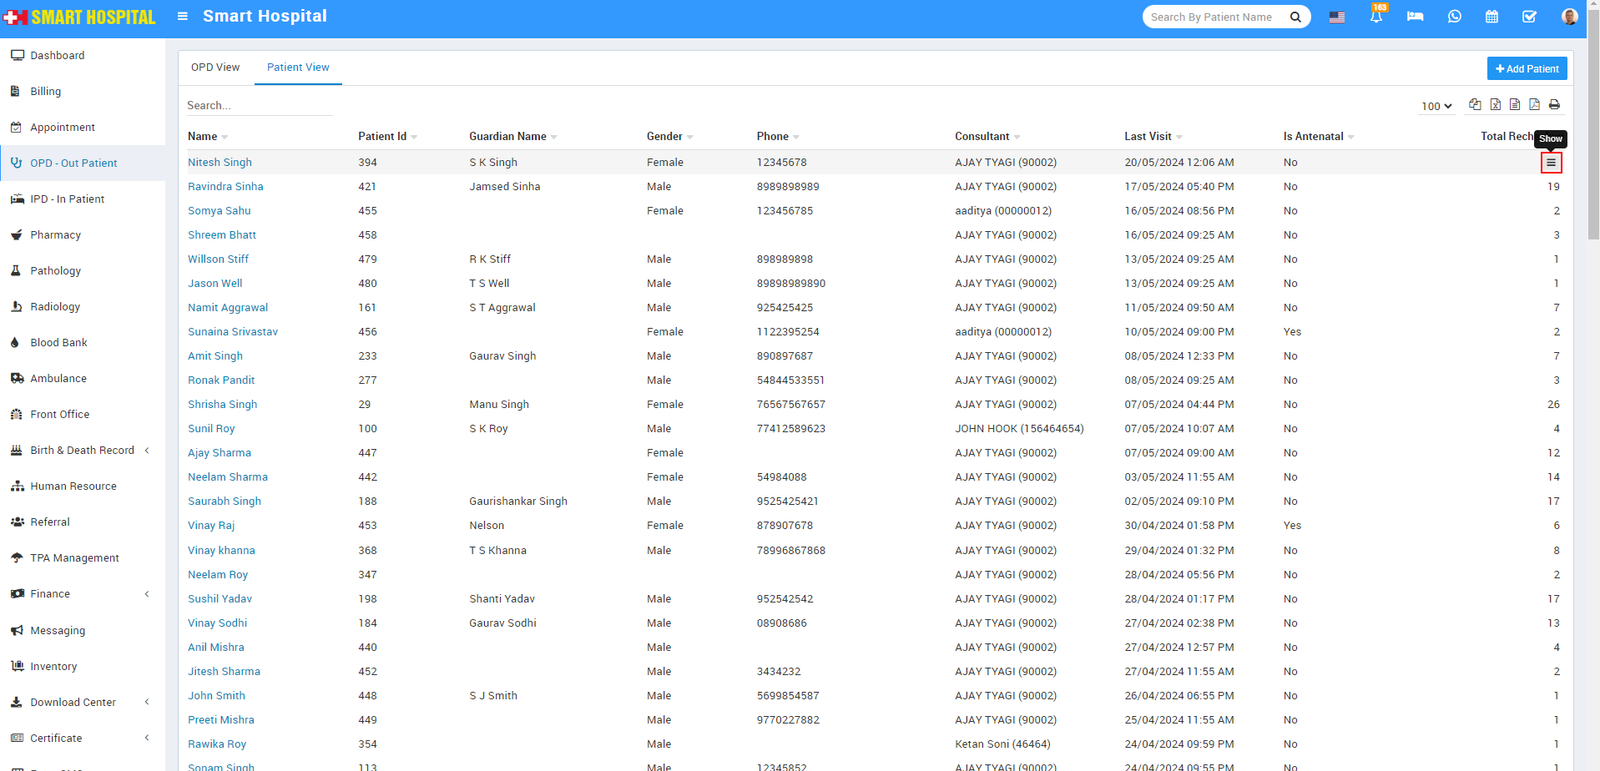Open the notifications bell icon
This screenshot has width=1600, height=771.
click(x=1376, y=17)
